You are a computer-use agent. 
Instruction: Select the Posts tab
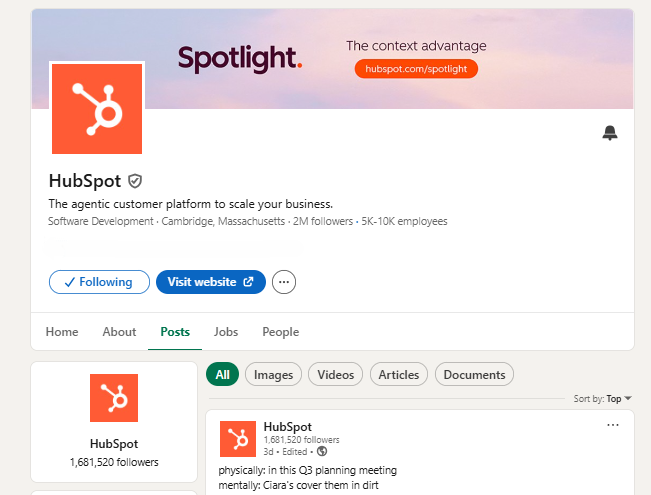click(x=175, y=332)
